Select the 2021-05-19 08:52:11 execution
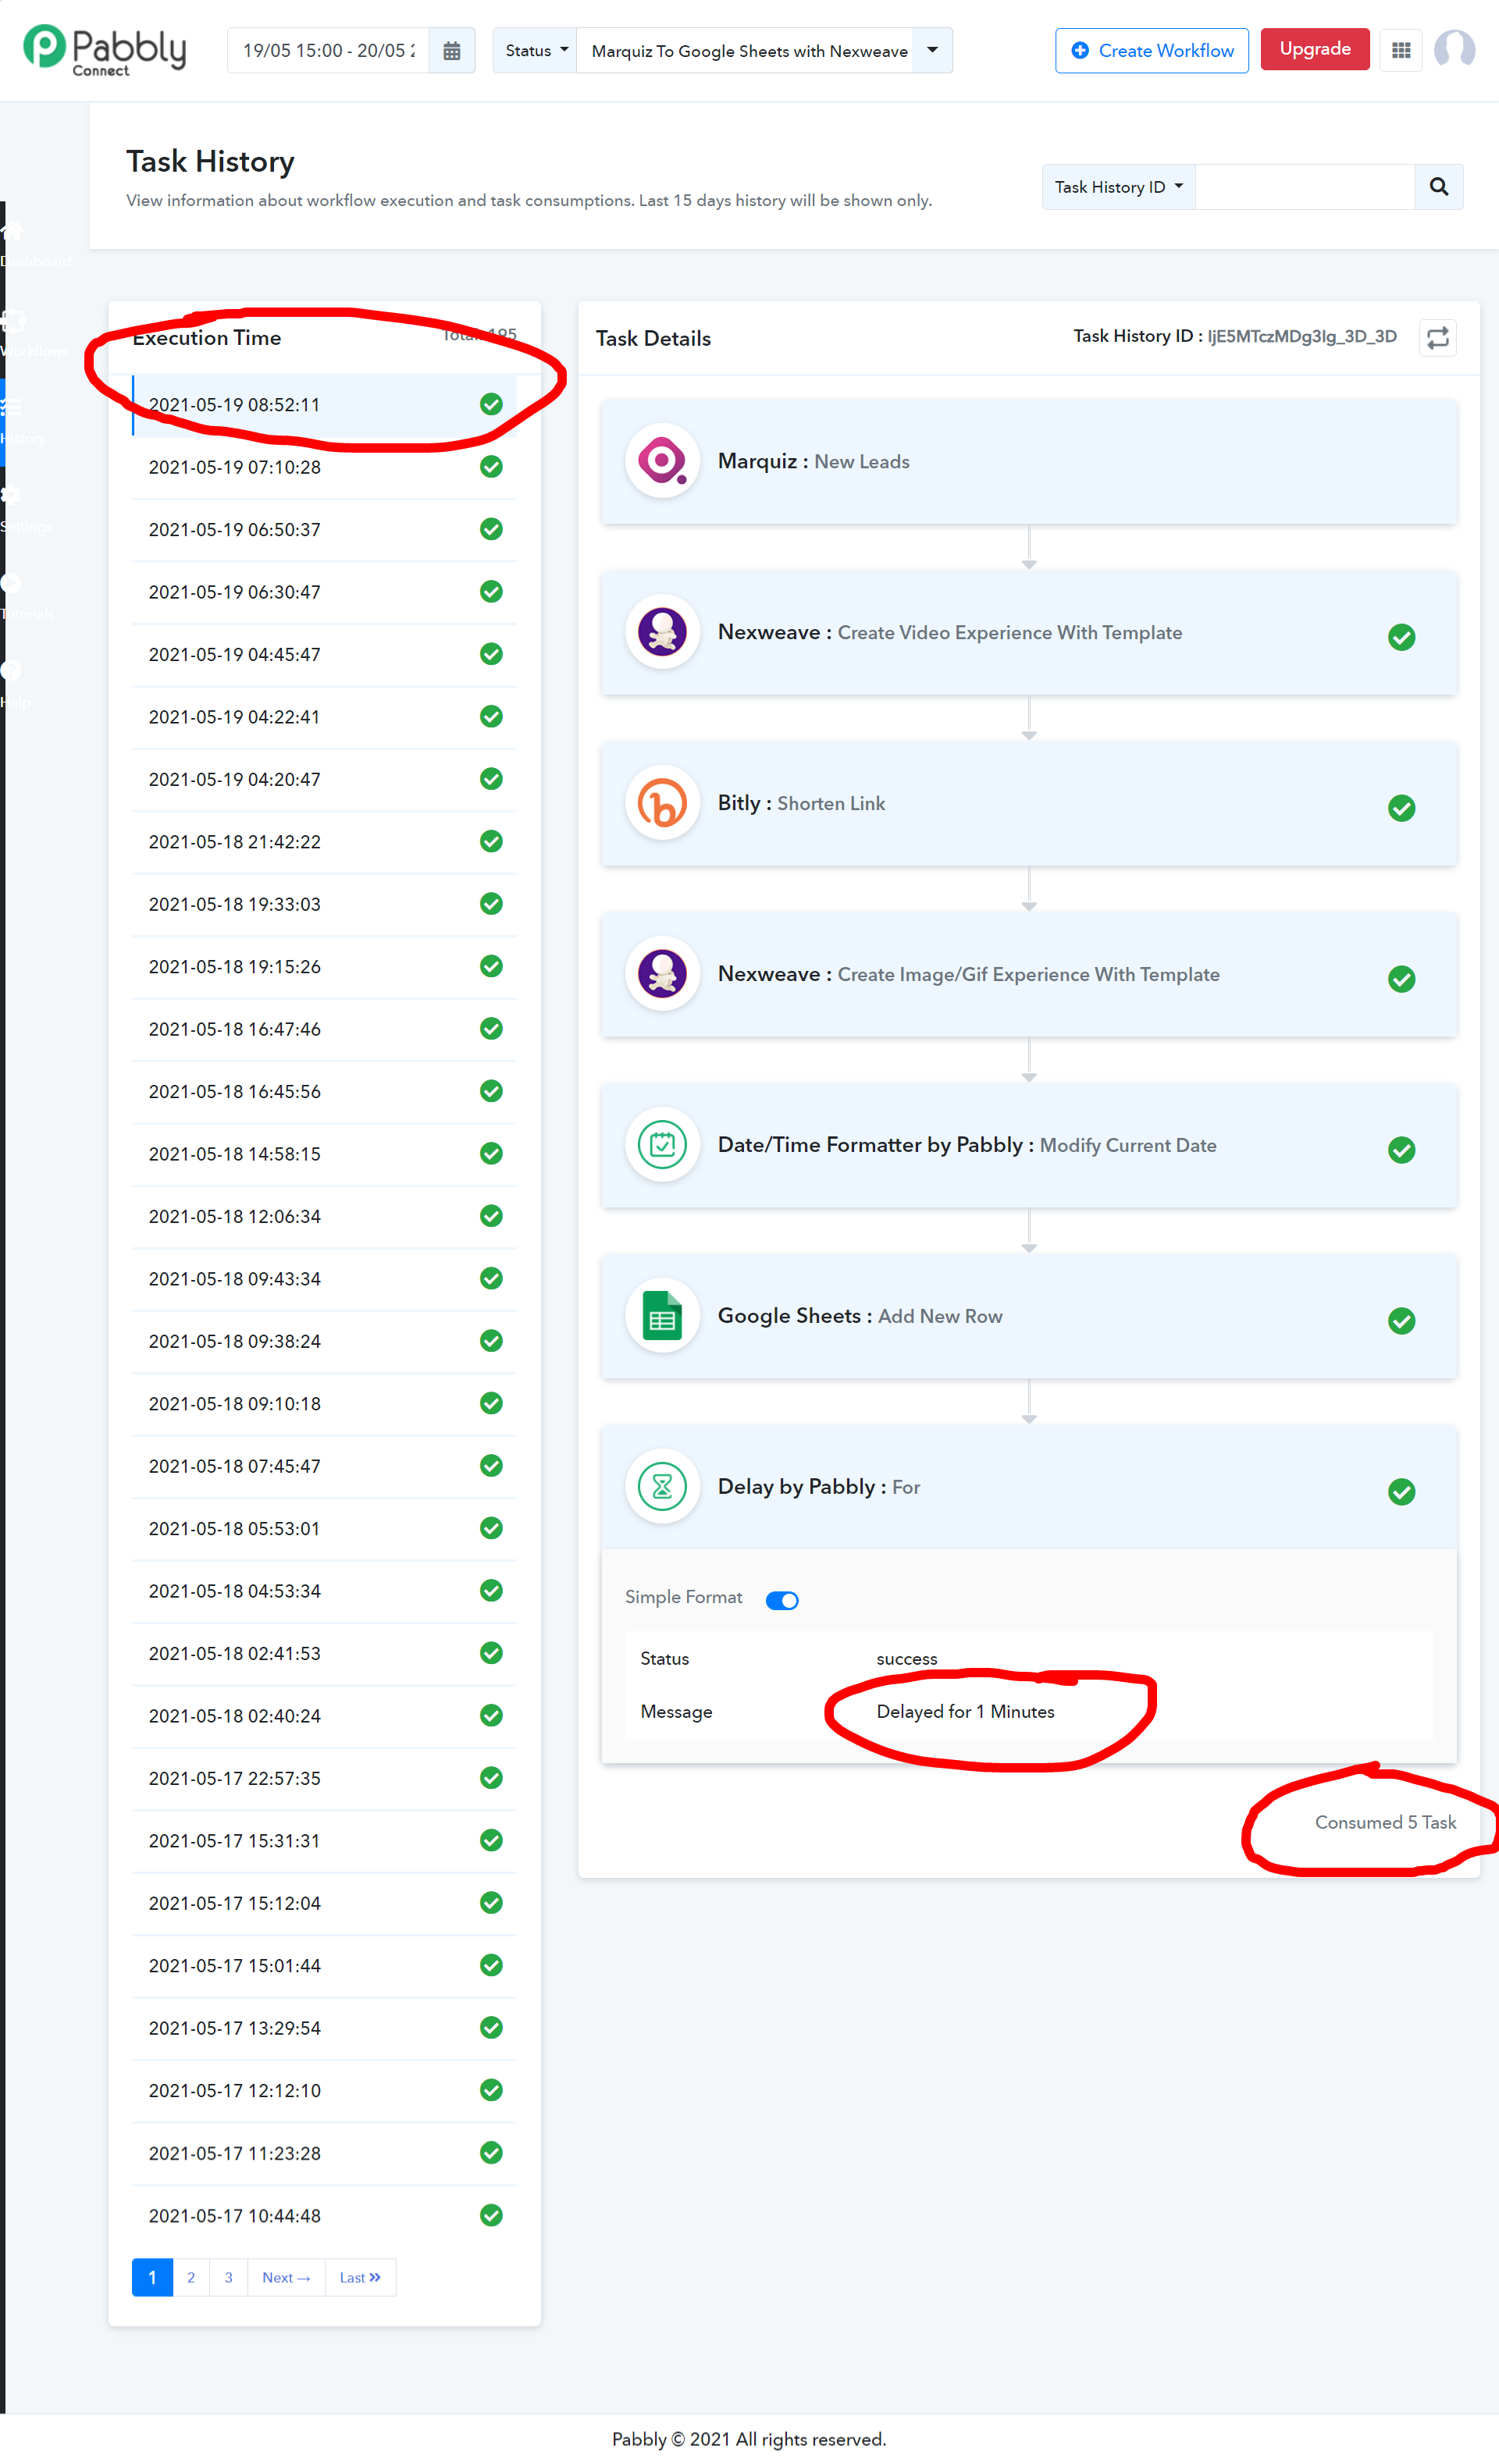The image size is (1499, 2464). (x=325, y=404)
